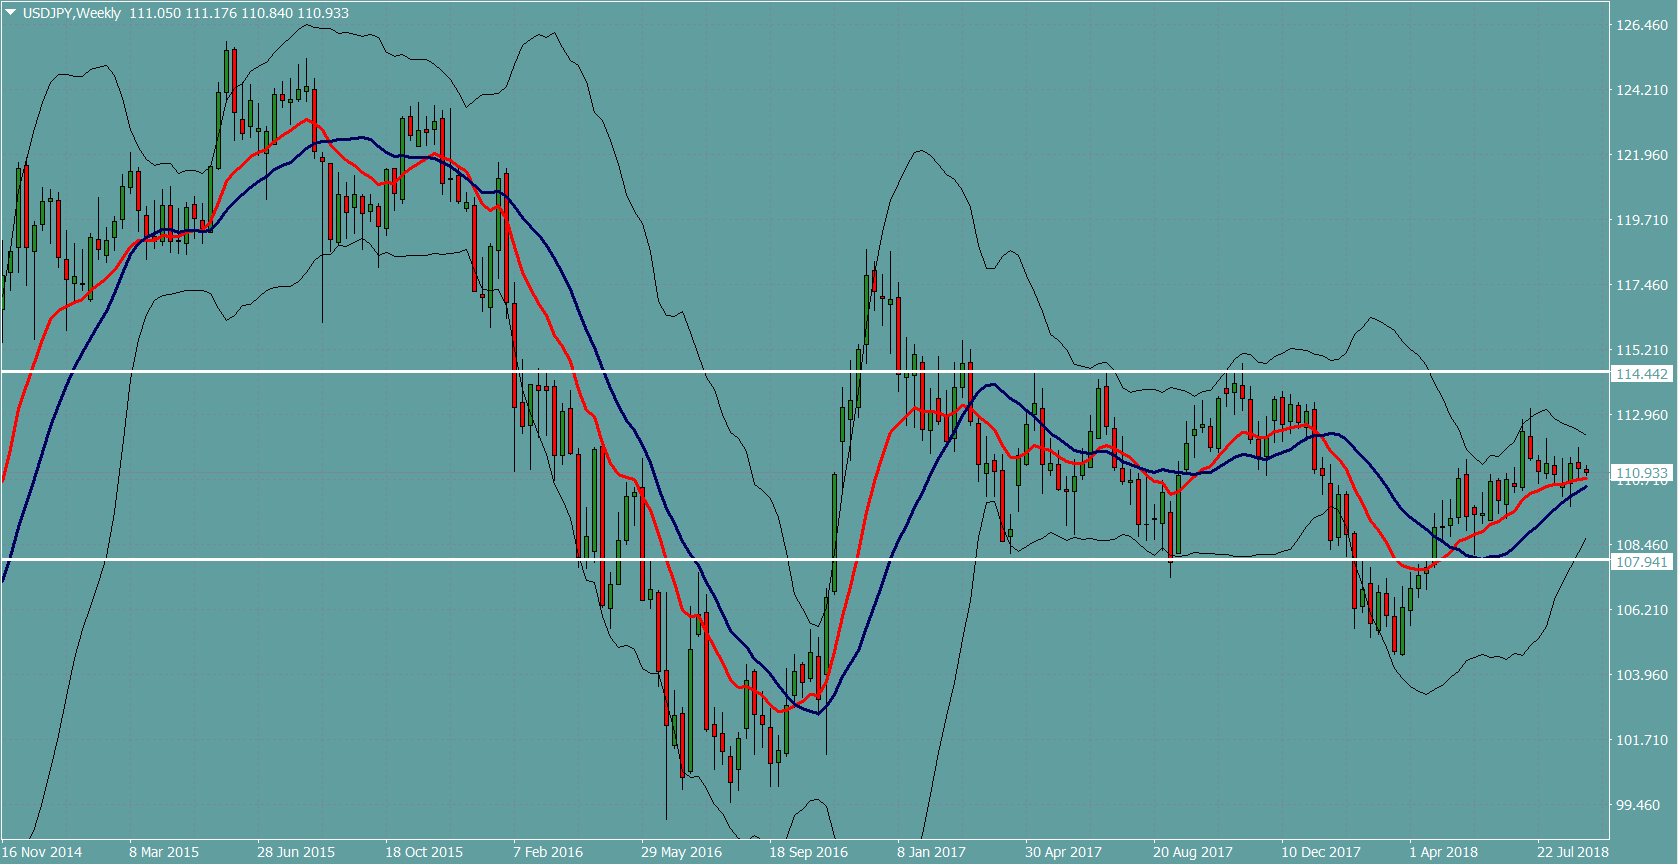The image size is (1679, 864).
Task: Click the 8 Mar 2015 date label
Action: (x=164, y=852)
